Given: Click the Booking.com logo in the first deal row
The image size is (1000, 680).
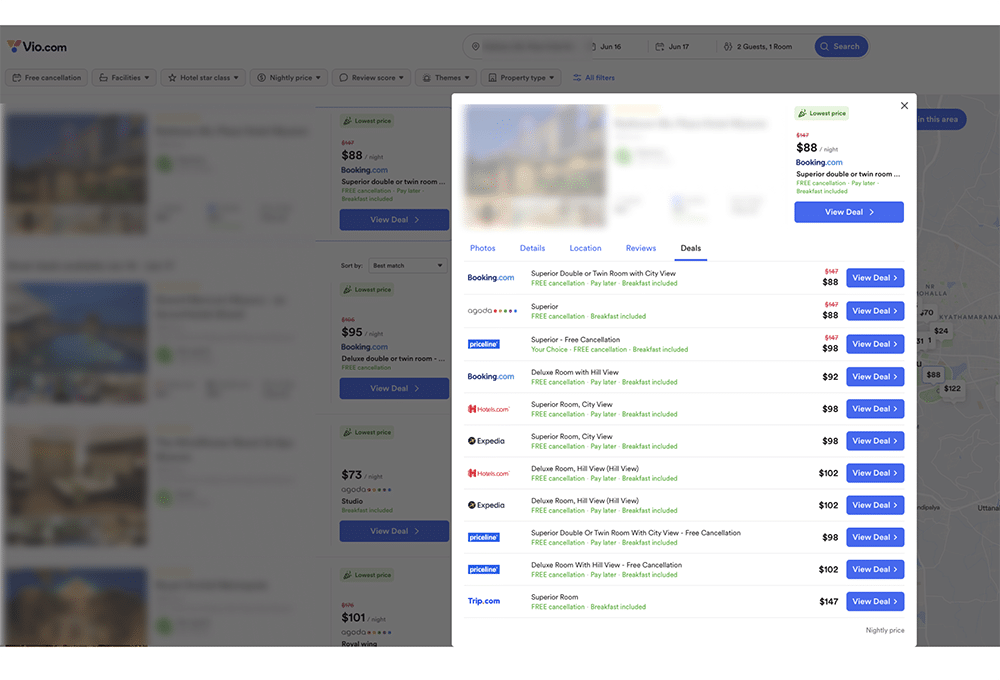Looking at the screenshot, I should (490, 278).
